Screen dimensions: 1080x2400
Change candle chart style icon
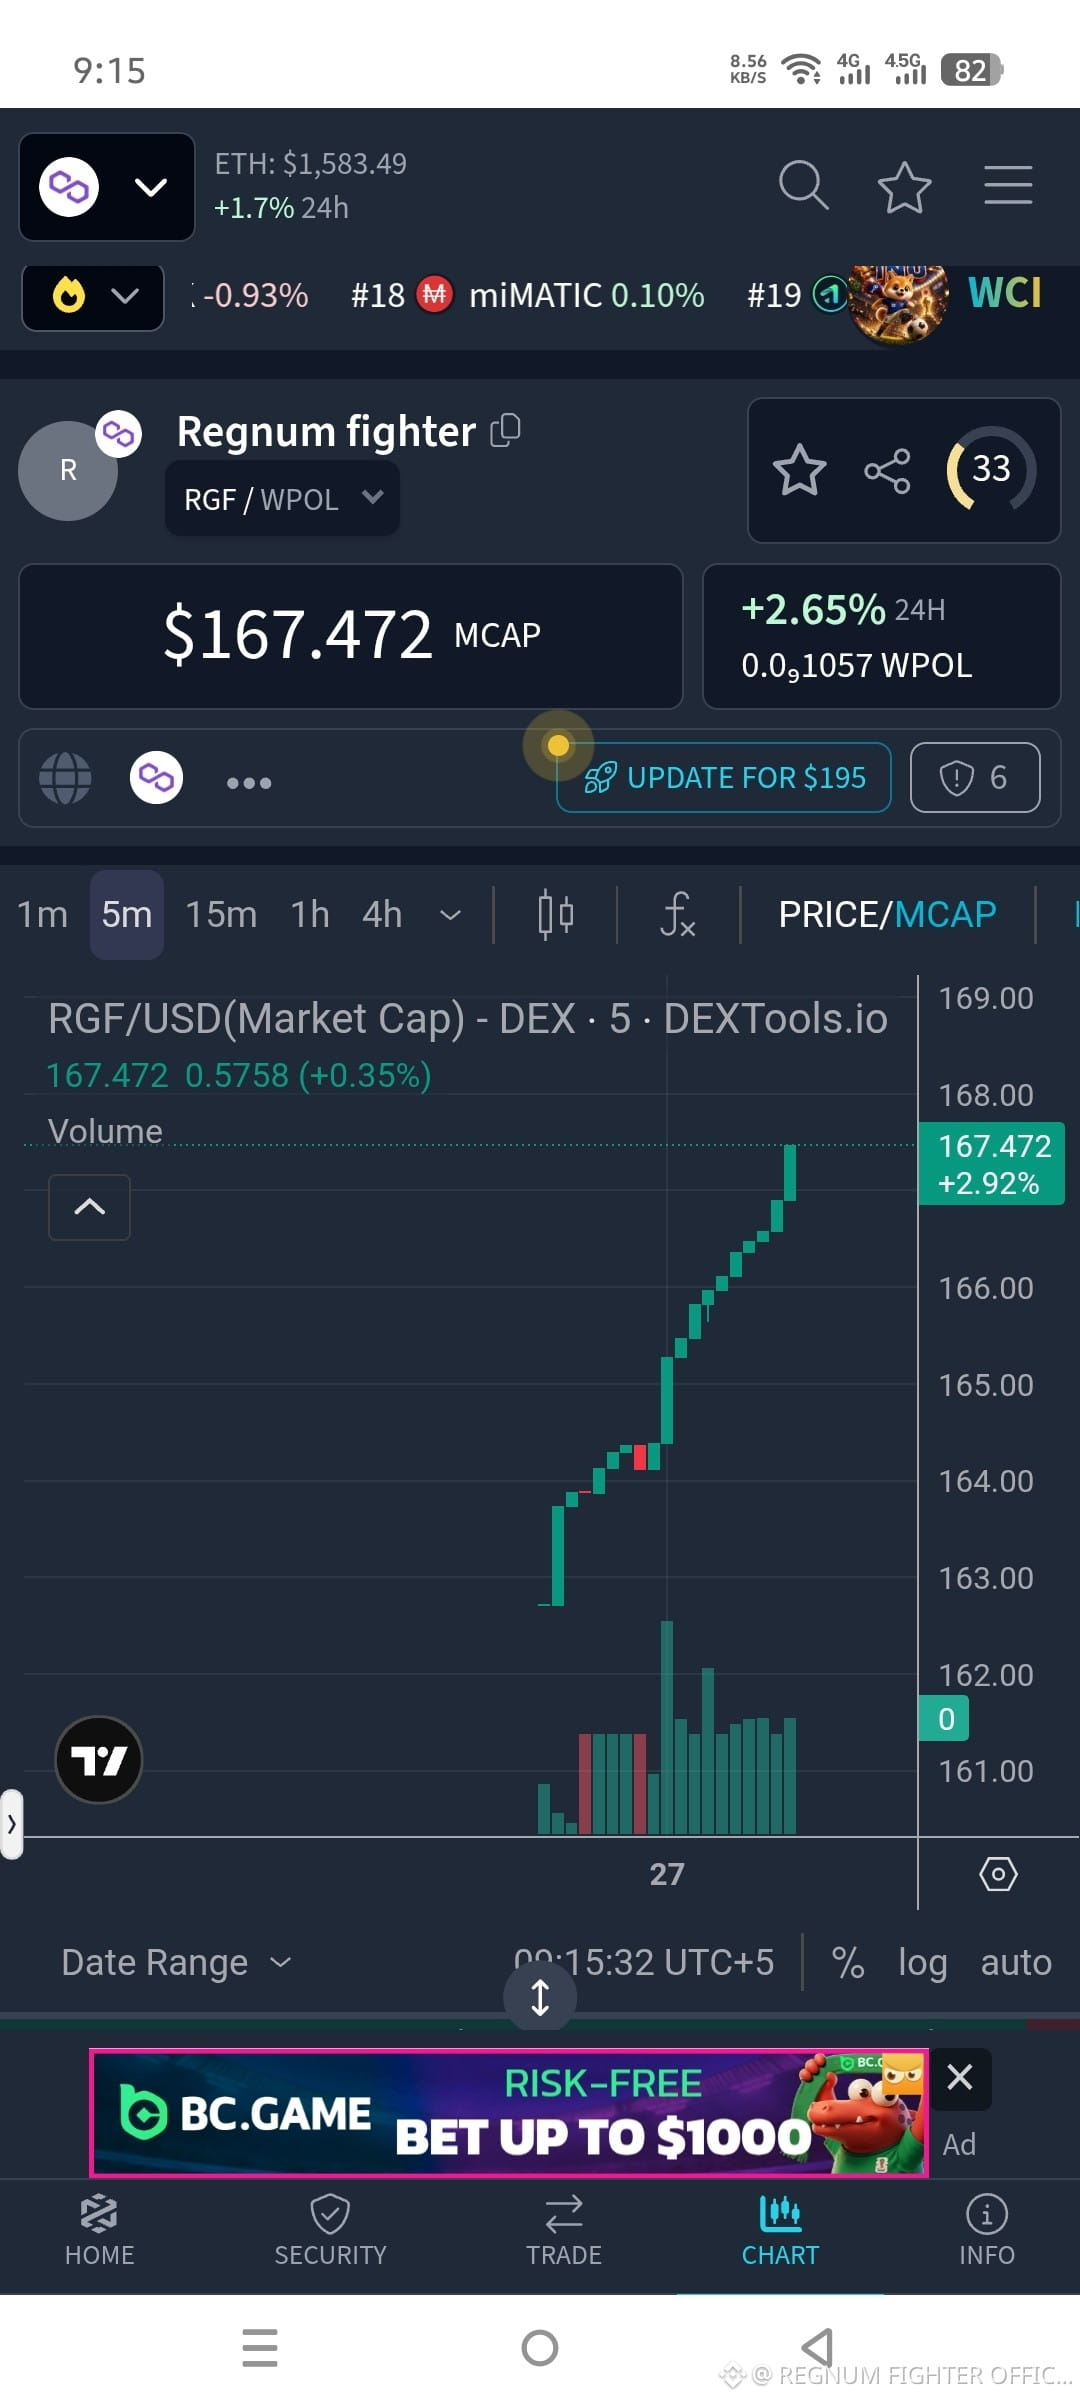556,914
